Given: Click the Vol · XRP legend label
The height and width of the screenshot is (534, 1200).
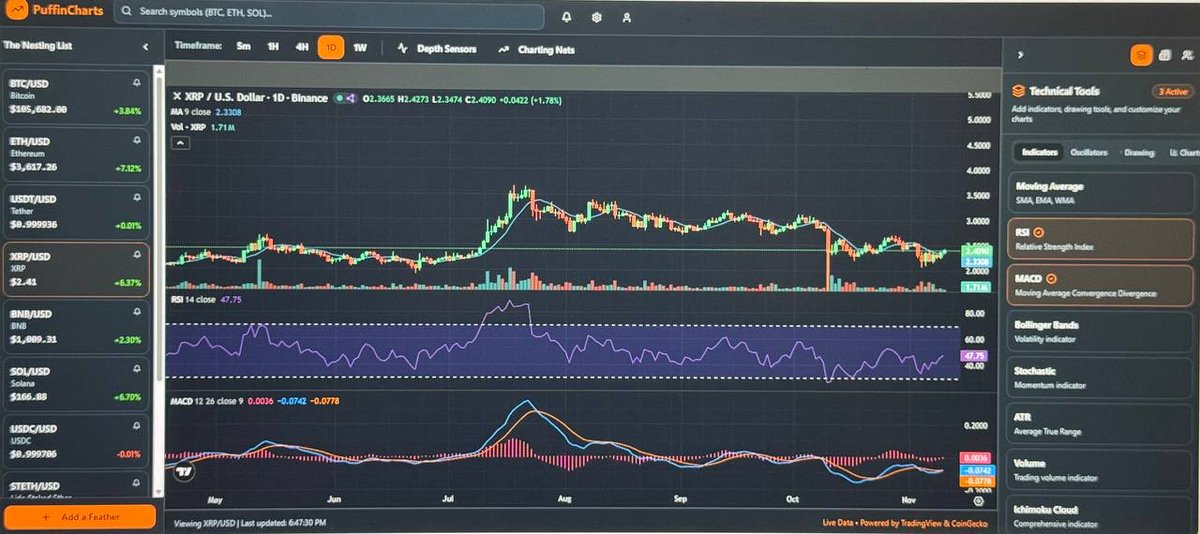Looking at the screenshot, I should coord(189,128).
